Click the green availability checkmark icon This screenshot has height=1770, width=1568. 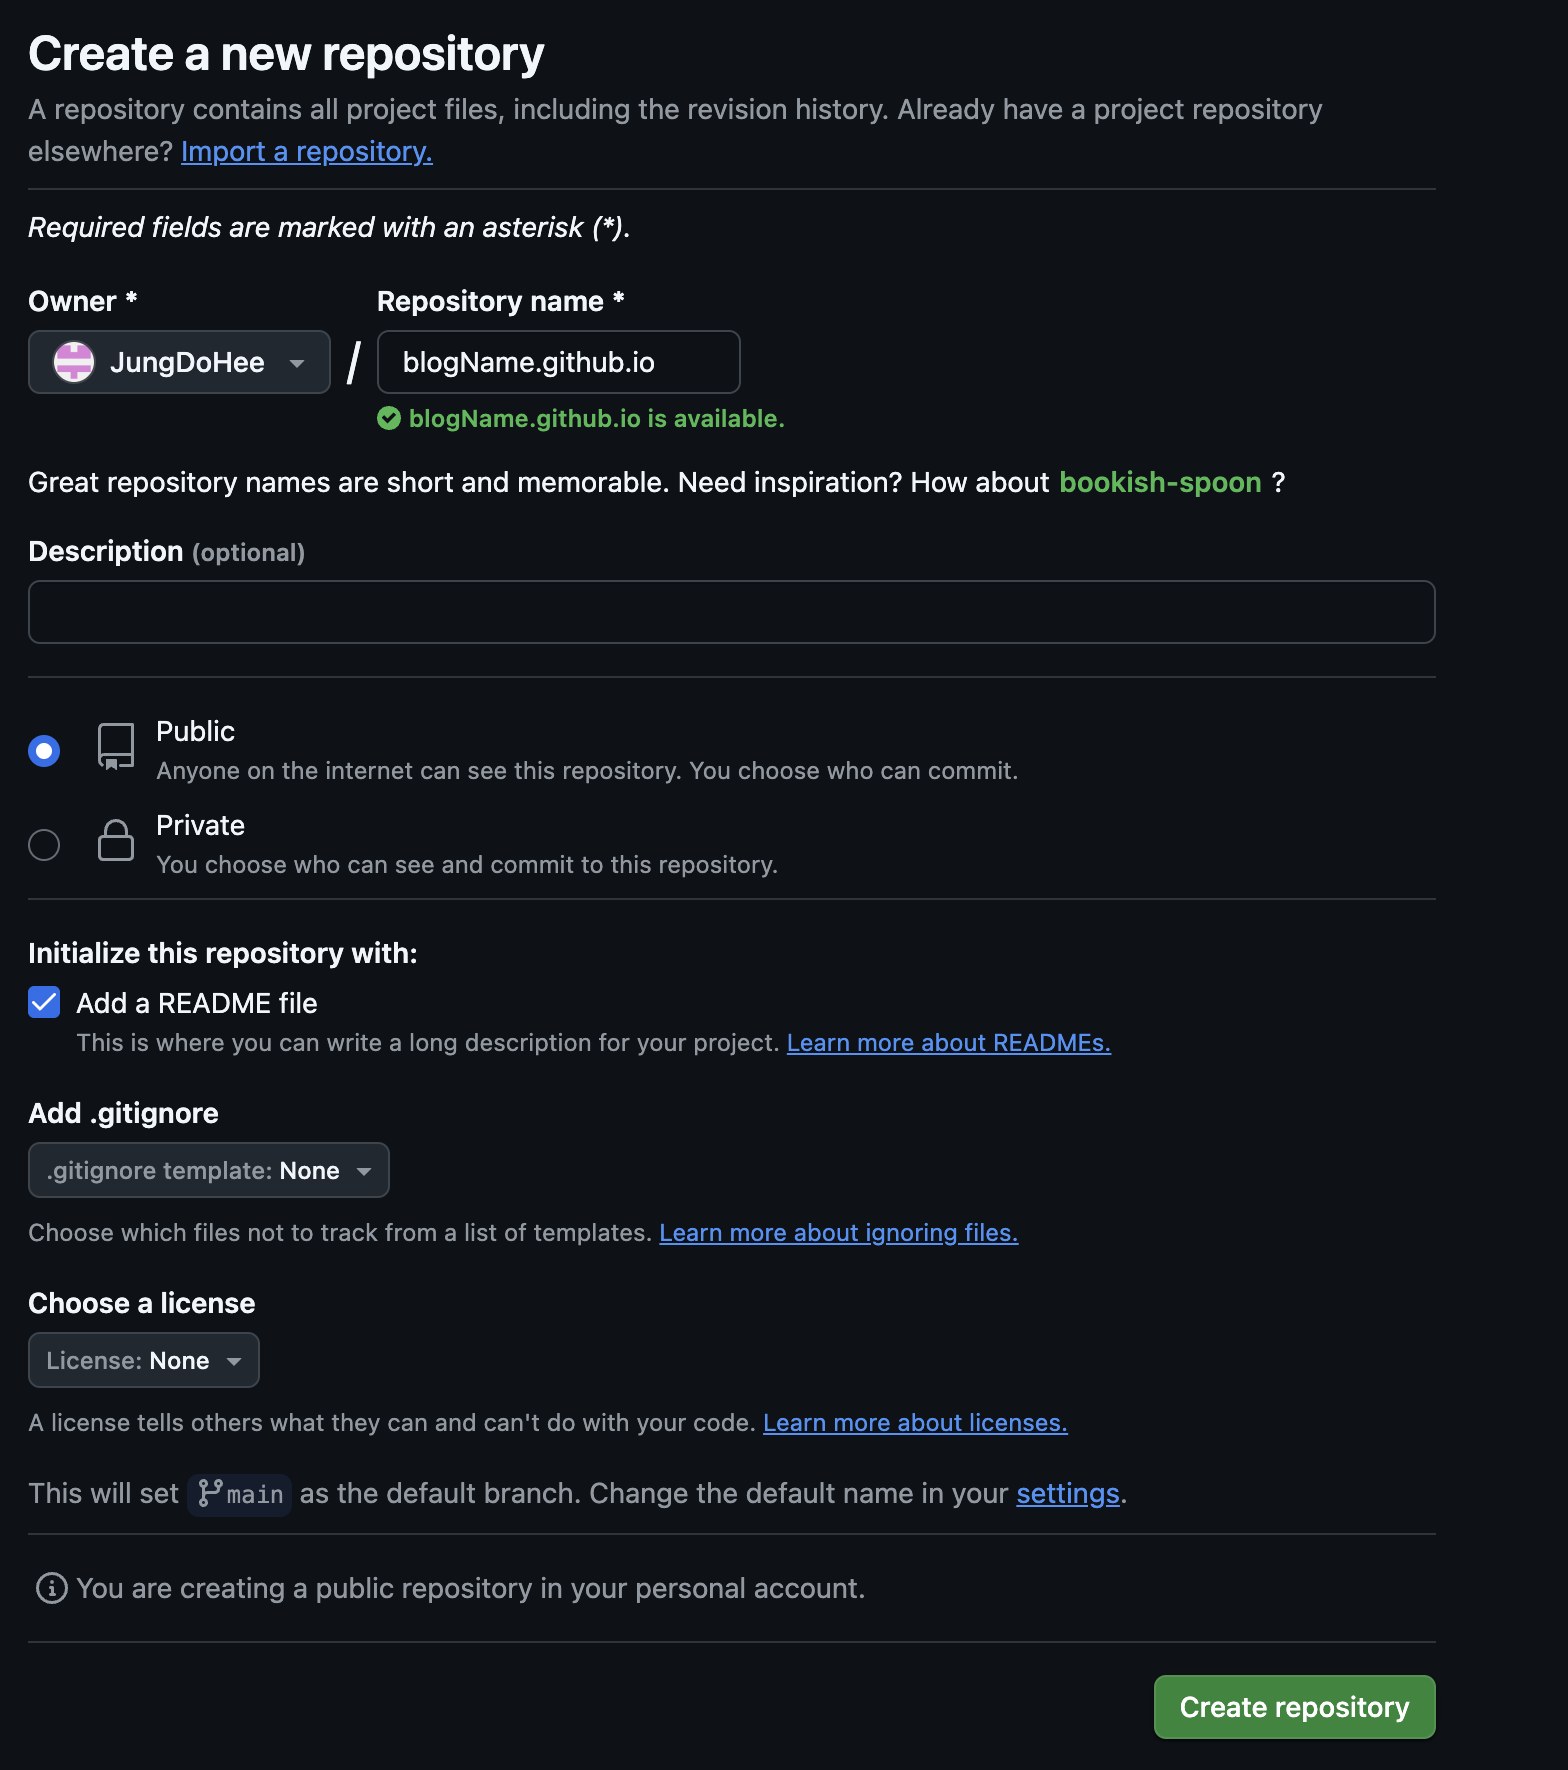pyautogui.click(x=389, y=418)
